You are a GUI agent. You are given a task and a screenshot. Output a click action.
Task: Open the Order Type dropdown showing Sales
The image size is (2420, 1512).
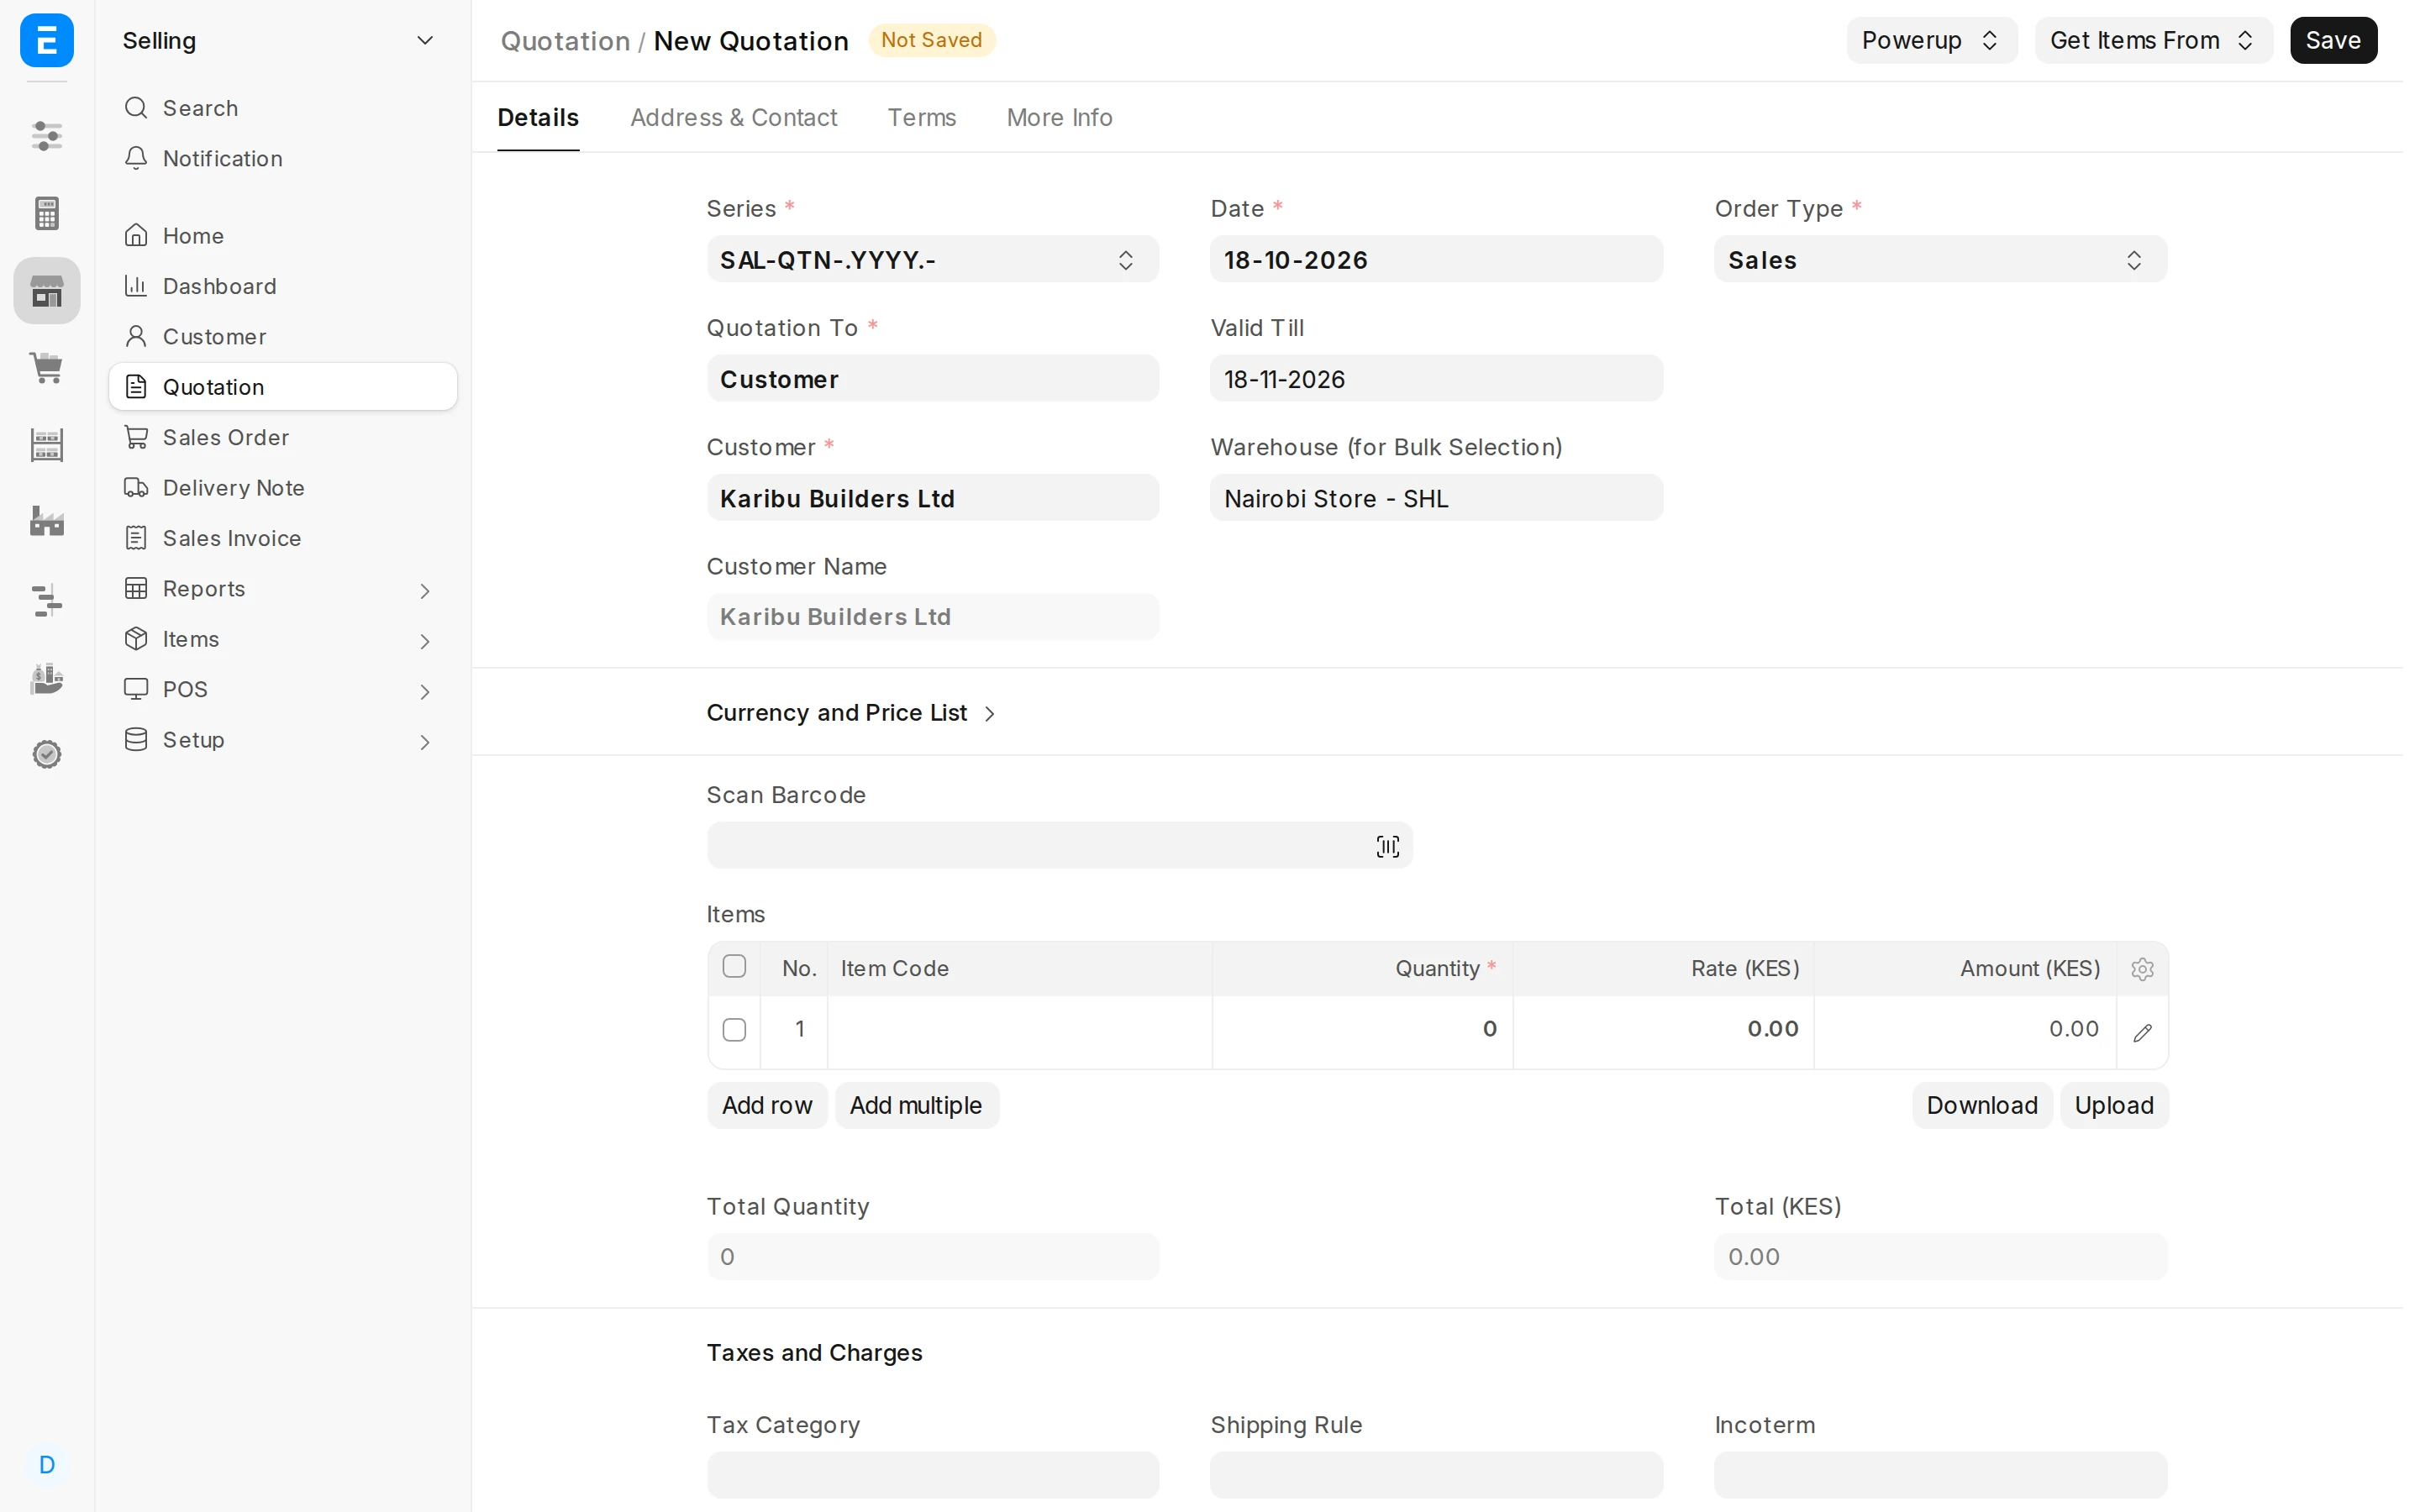(x=1939, y=260)
